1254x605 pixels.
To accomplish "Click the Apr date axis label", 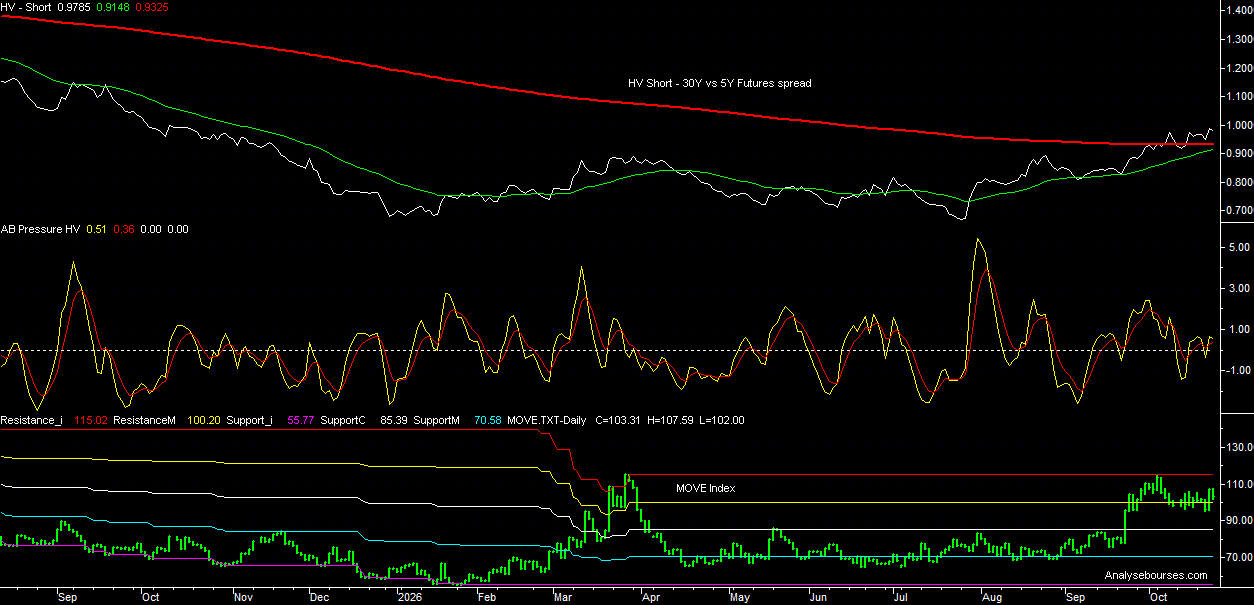I will pyautogui.click(x=649, y=596).
